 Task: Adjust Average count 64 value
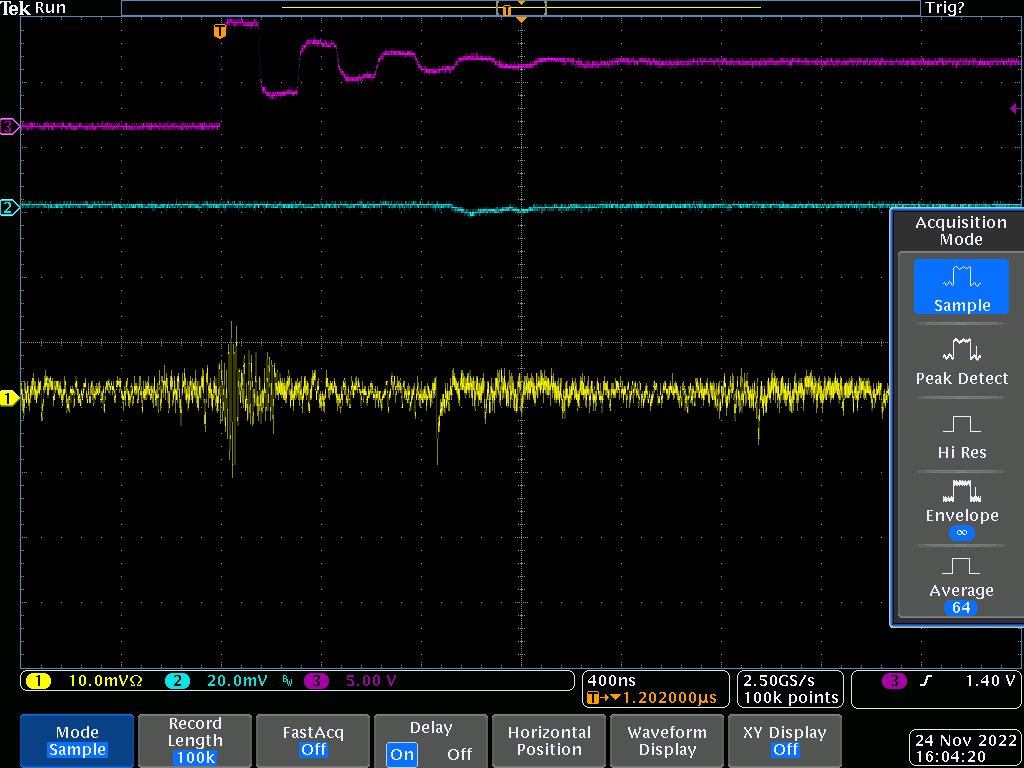pos(961,608)
